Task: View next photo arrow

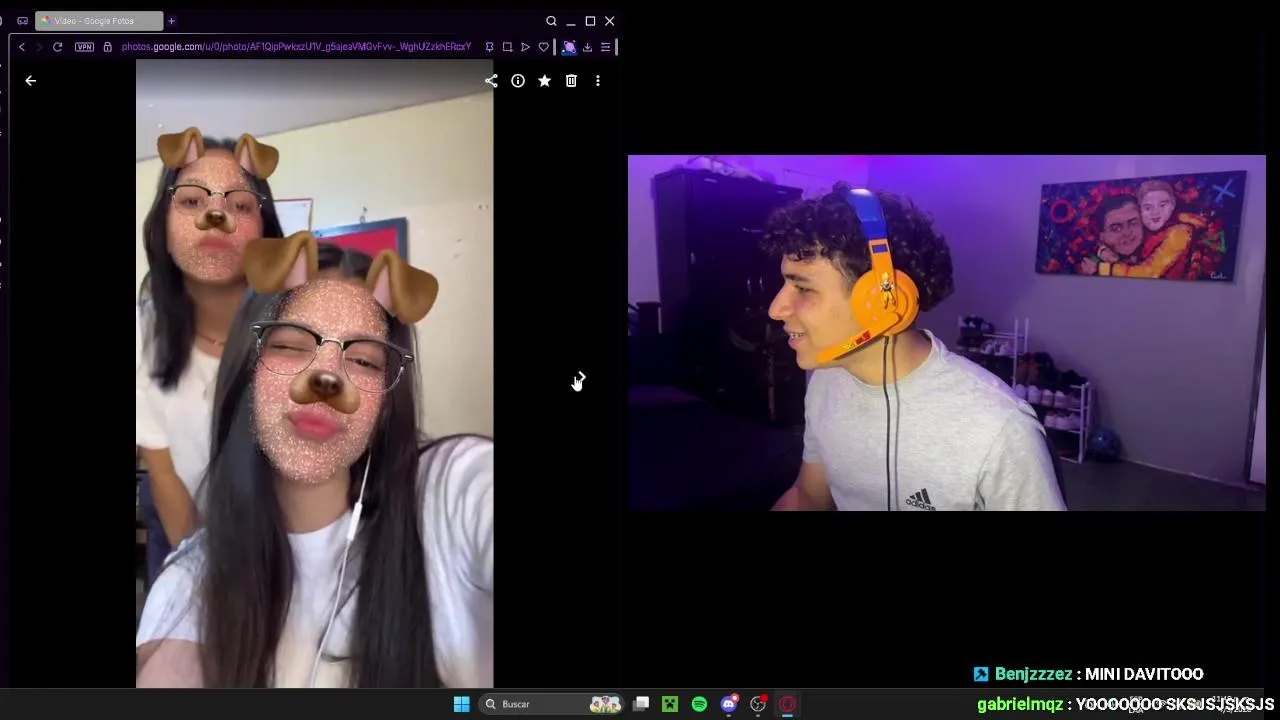Action: [x=580, y=377]
